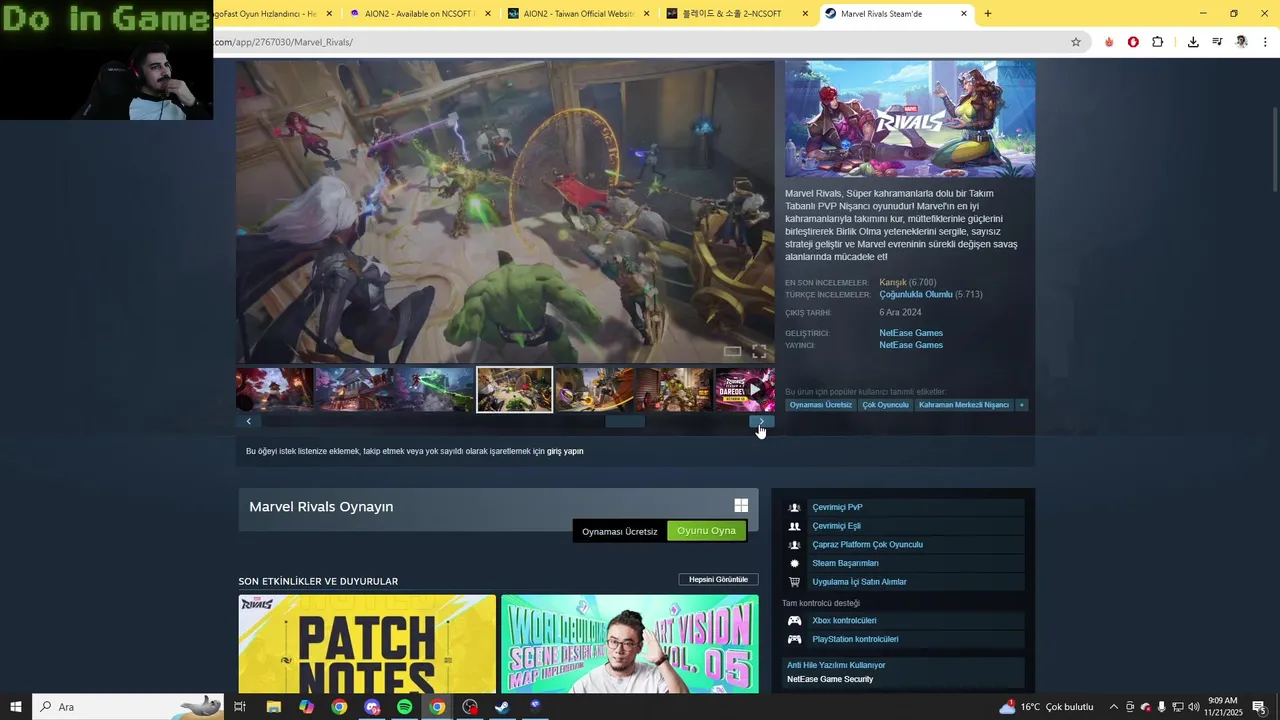Screen dimensions: 1280x720
Task: Click the address bar URL field
Action: [640, 42]
